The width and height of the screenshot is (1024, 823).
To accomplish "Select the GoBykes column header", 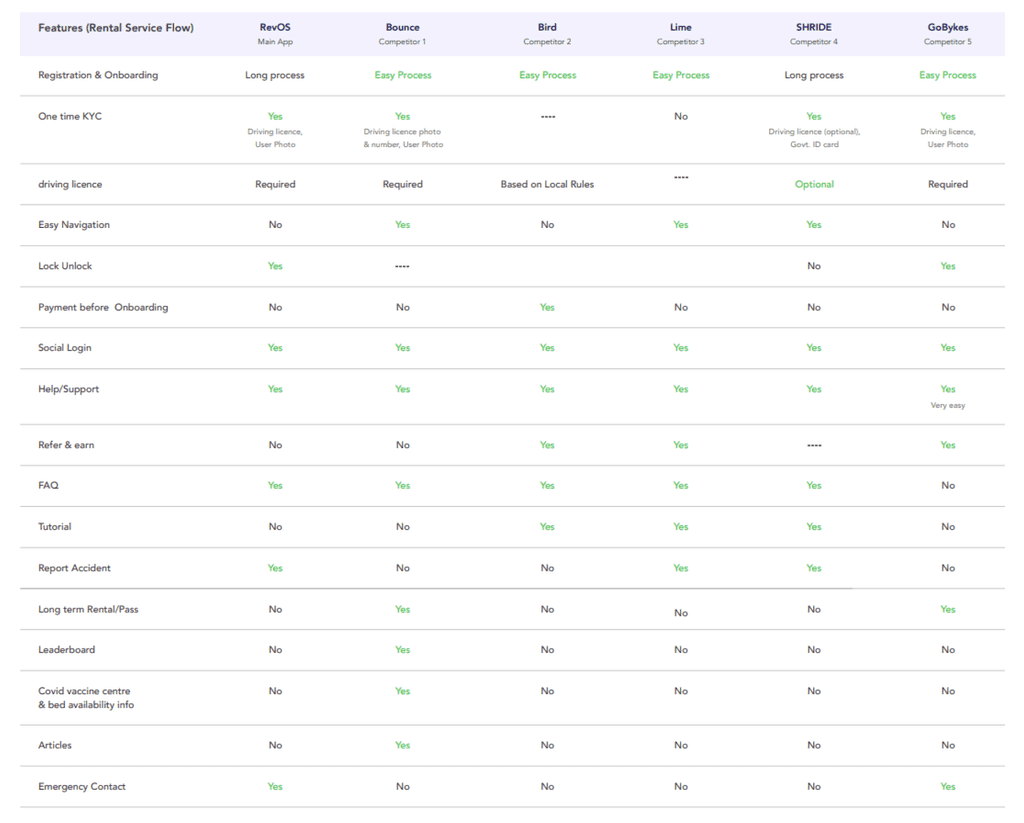I will 948,27.
